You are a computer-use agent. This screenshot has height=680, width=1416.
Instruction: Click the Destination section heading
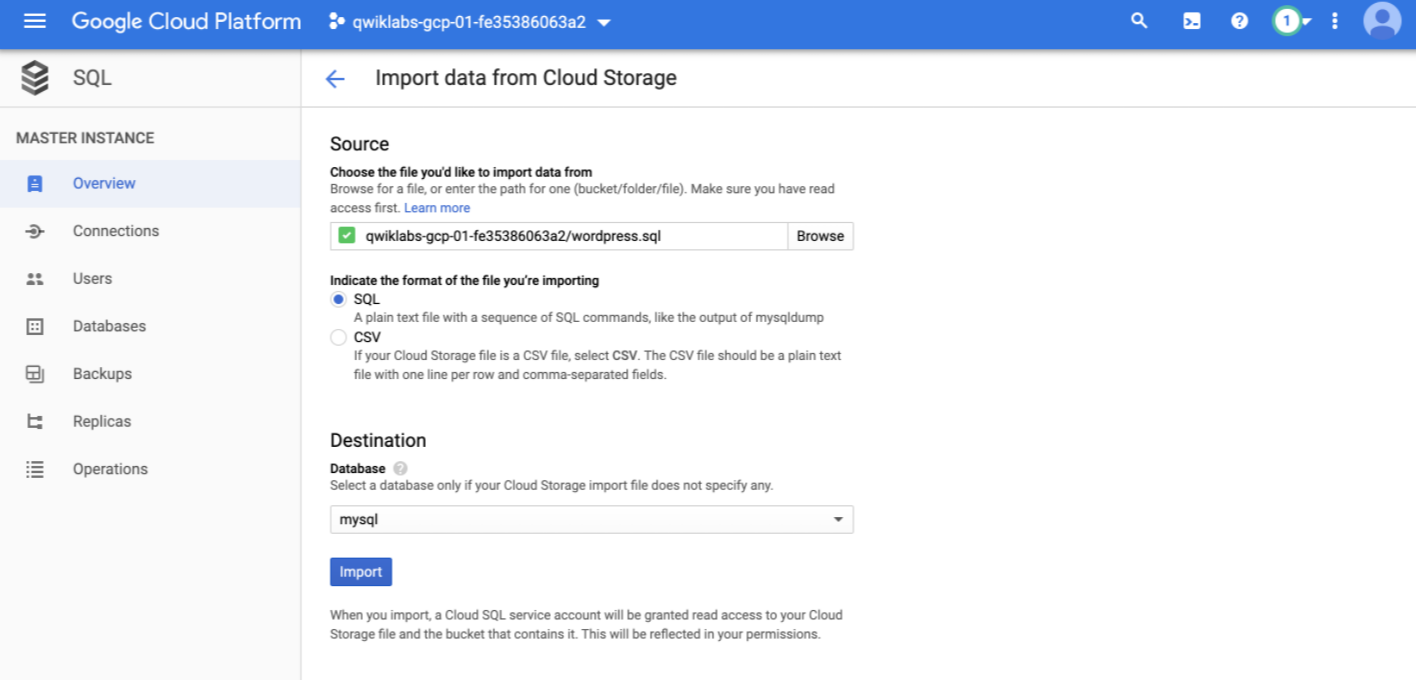(x=378, y=440)
